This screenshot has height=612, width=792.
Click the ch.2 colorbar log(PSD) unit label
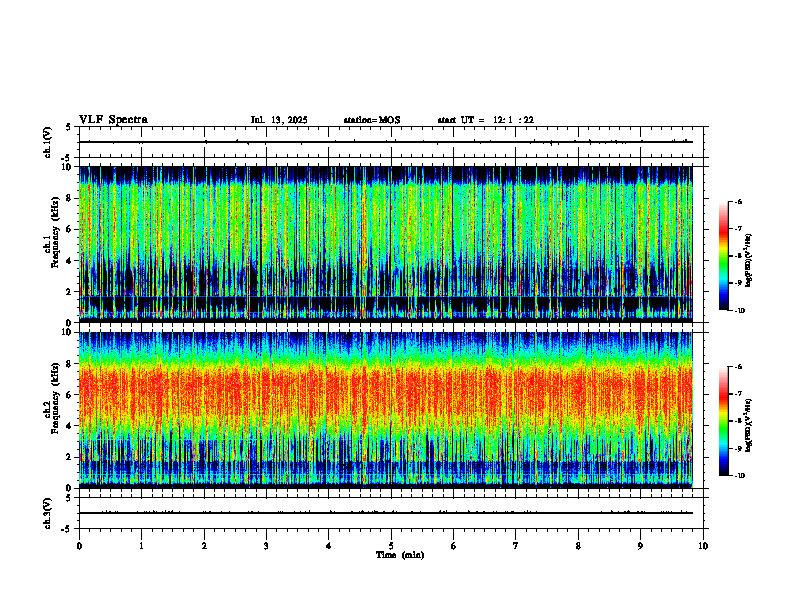748,425
